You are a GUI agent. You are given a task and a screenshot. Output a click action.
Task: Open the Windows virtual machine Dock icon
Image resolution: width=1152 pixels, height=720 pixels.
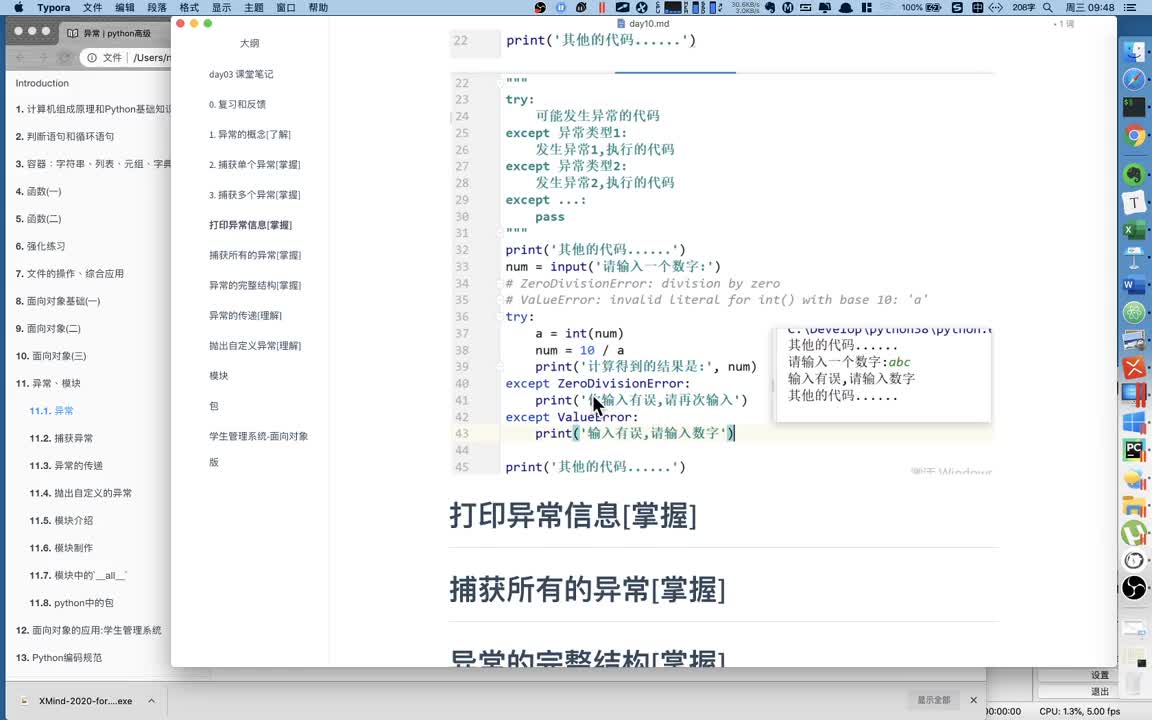[x=1134, y=422]
